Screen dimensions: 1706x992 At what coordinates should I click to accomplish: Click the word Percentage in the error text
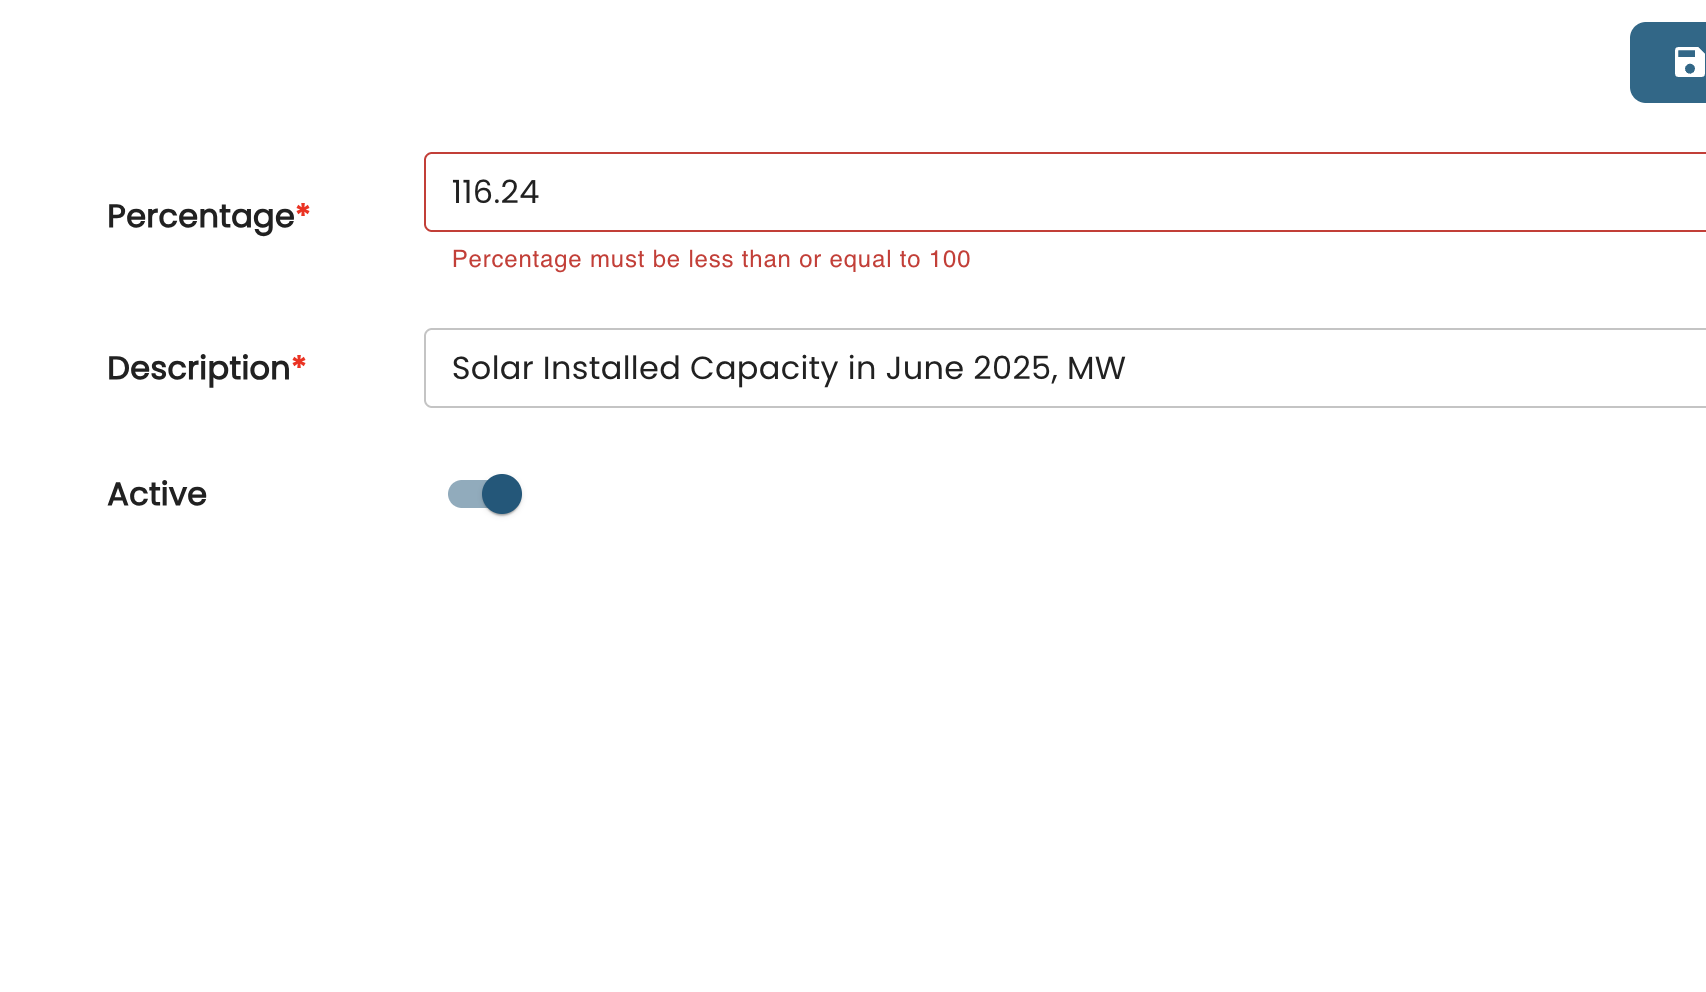point(516,259)
